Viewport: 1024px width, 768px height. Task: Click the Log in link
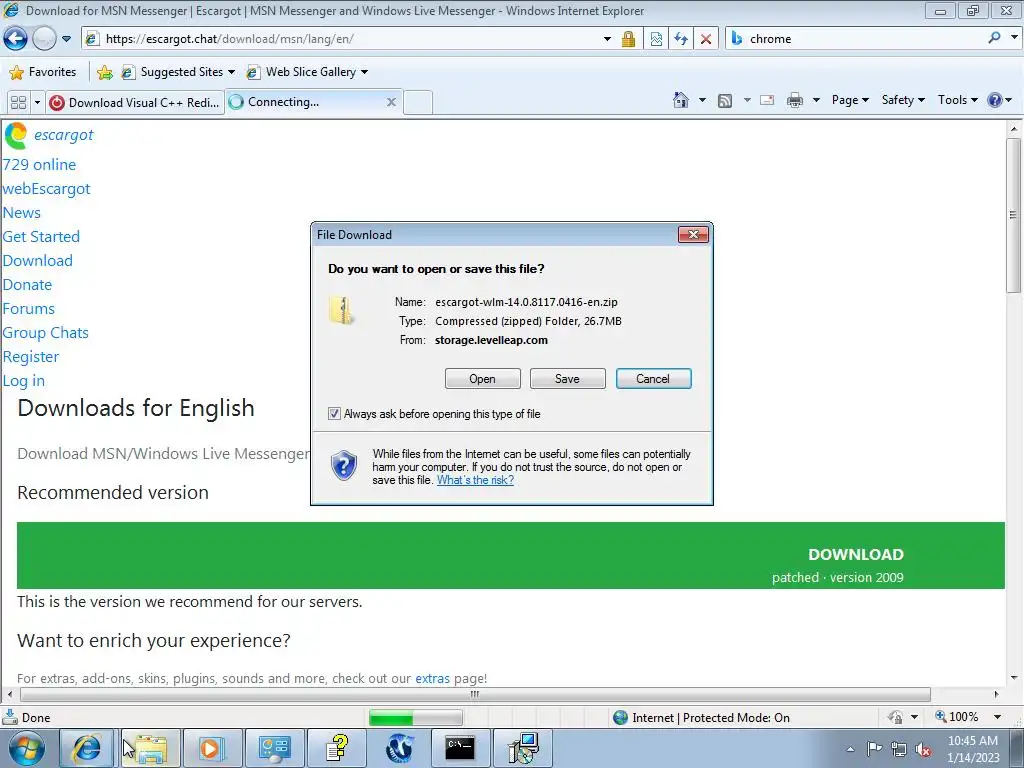pyautogui.click(x=24, y=381)
